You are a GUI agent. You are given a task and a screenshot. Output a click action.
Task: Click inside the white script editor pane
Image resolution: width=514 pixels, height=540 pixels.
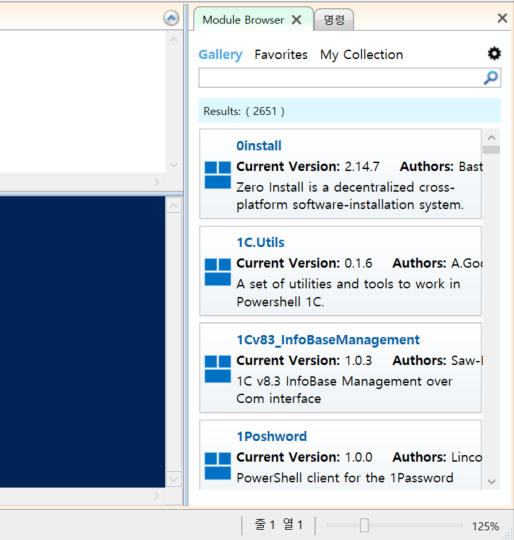point(82,102)
